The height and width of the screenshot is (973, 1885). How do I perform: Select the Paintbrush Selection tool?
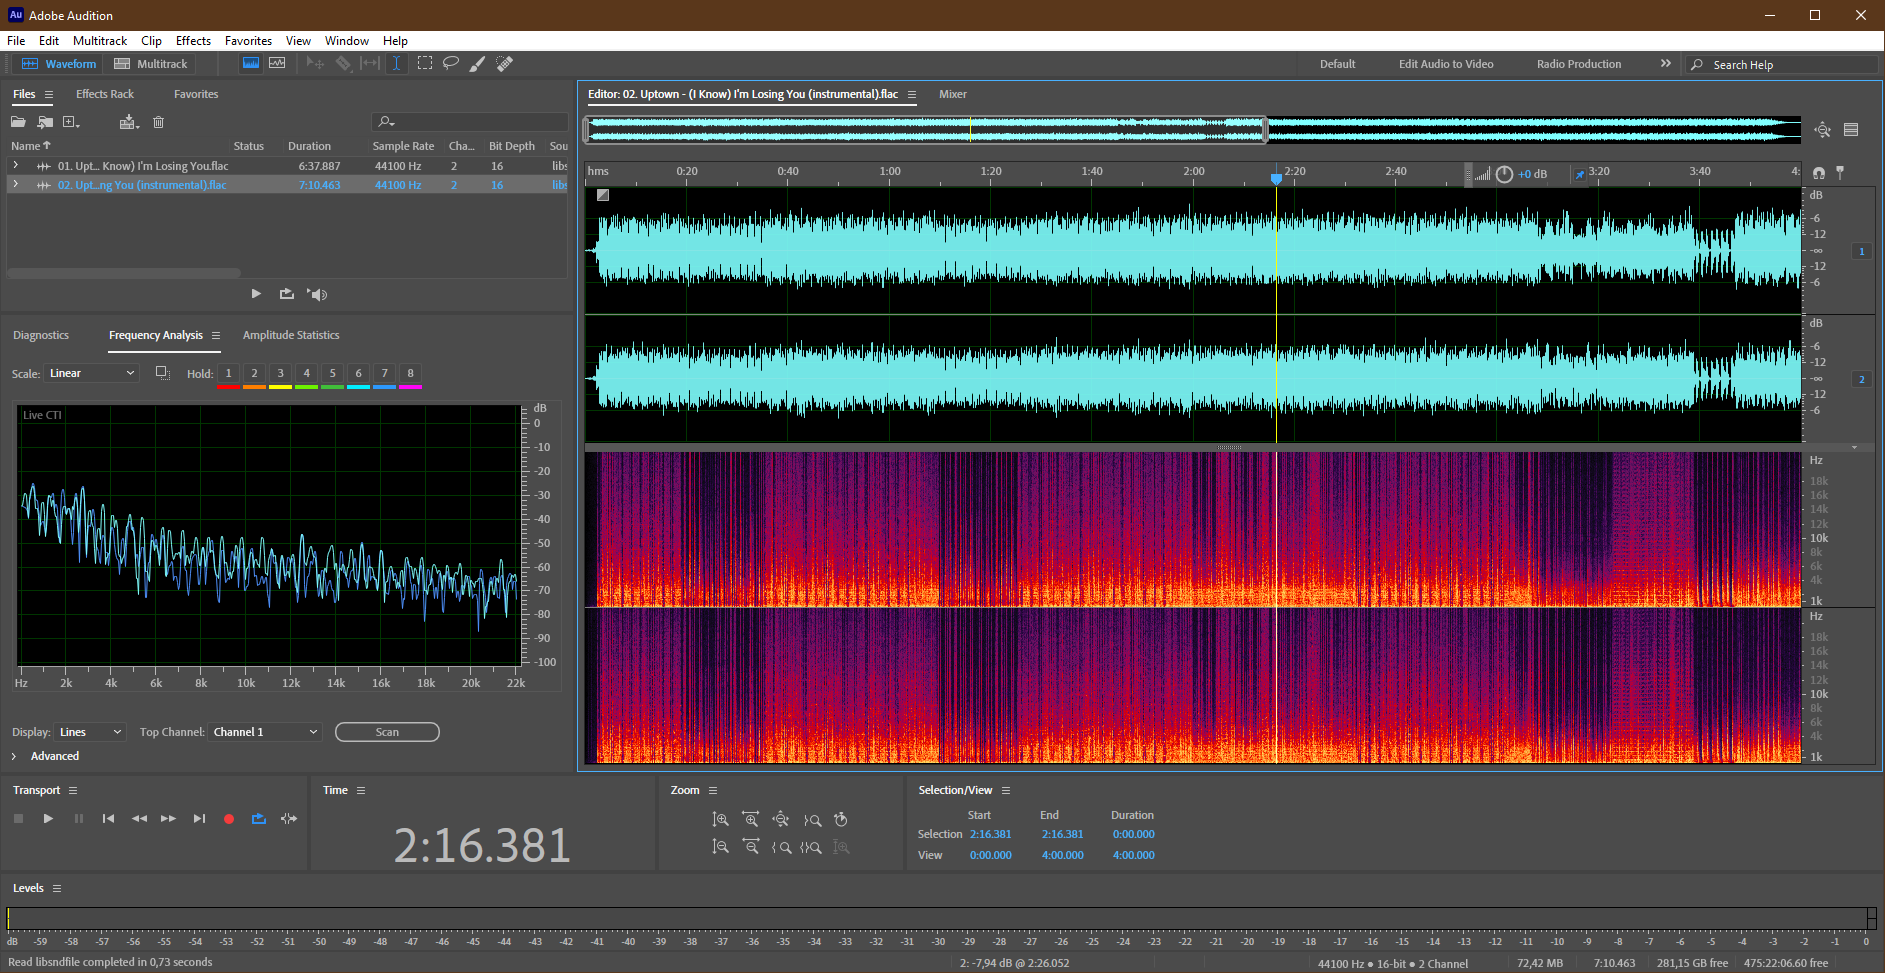(x=478, y=63)
